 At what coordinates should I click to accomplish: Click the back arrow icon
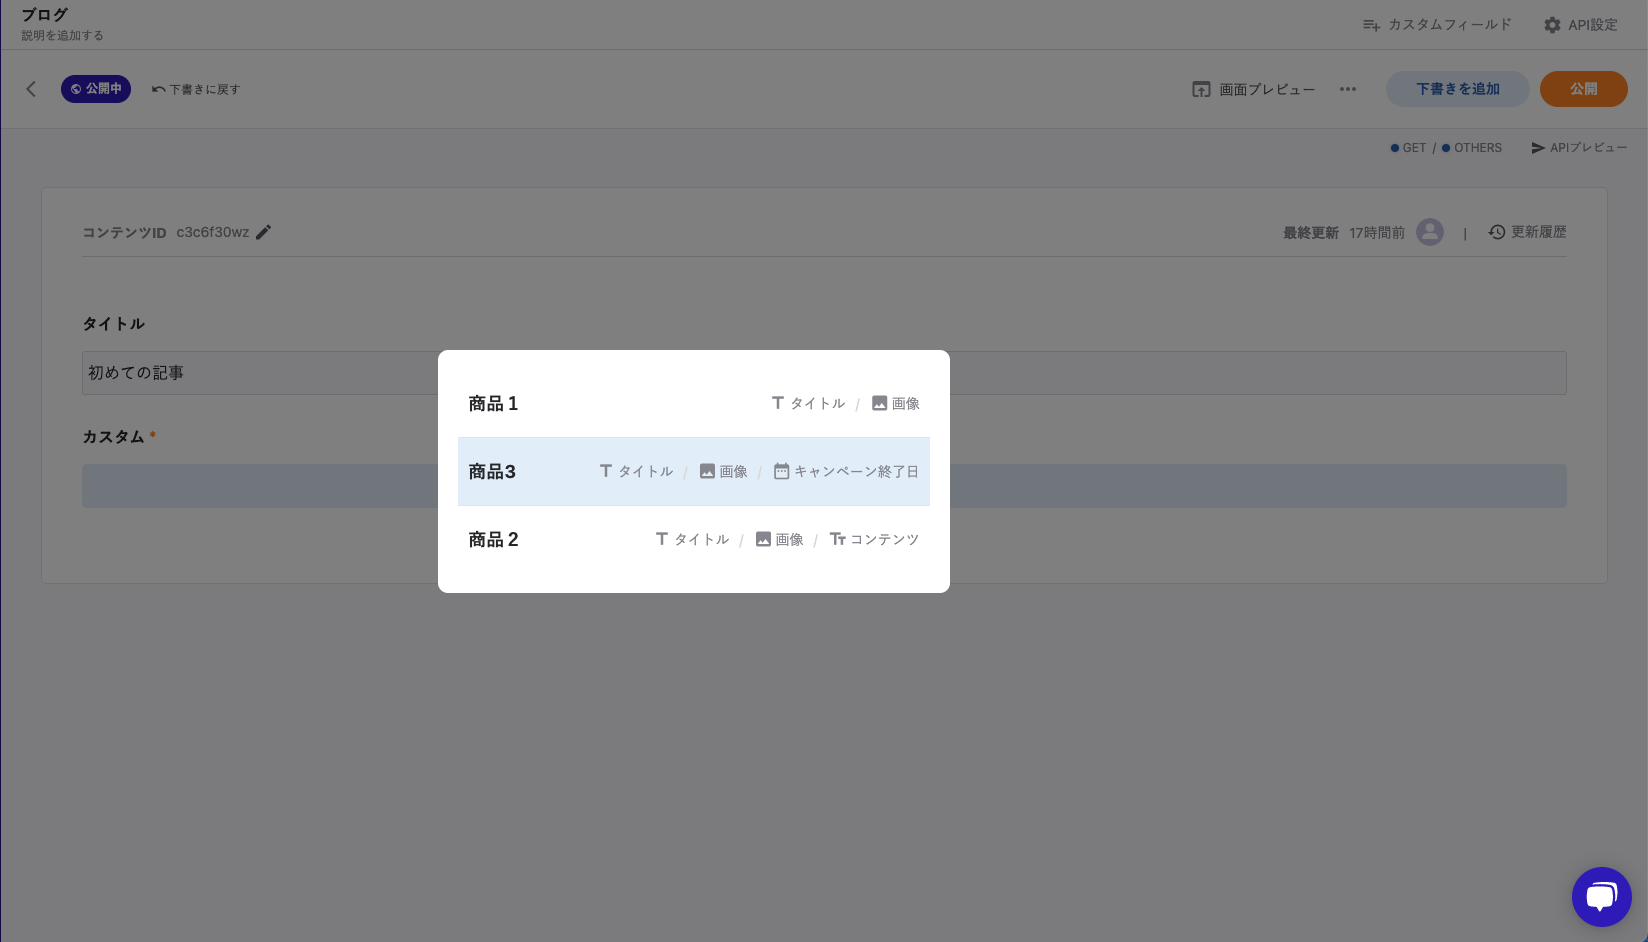pyautogui.click(x=31, y=89)
